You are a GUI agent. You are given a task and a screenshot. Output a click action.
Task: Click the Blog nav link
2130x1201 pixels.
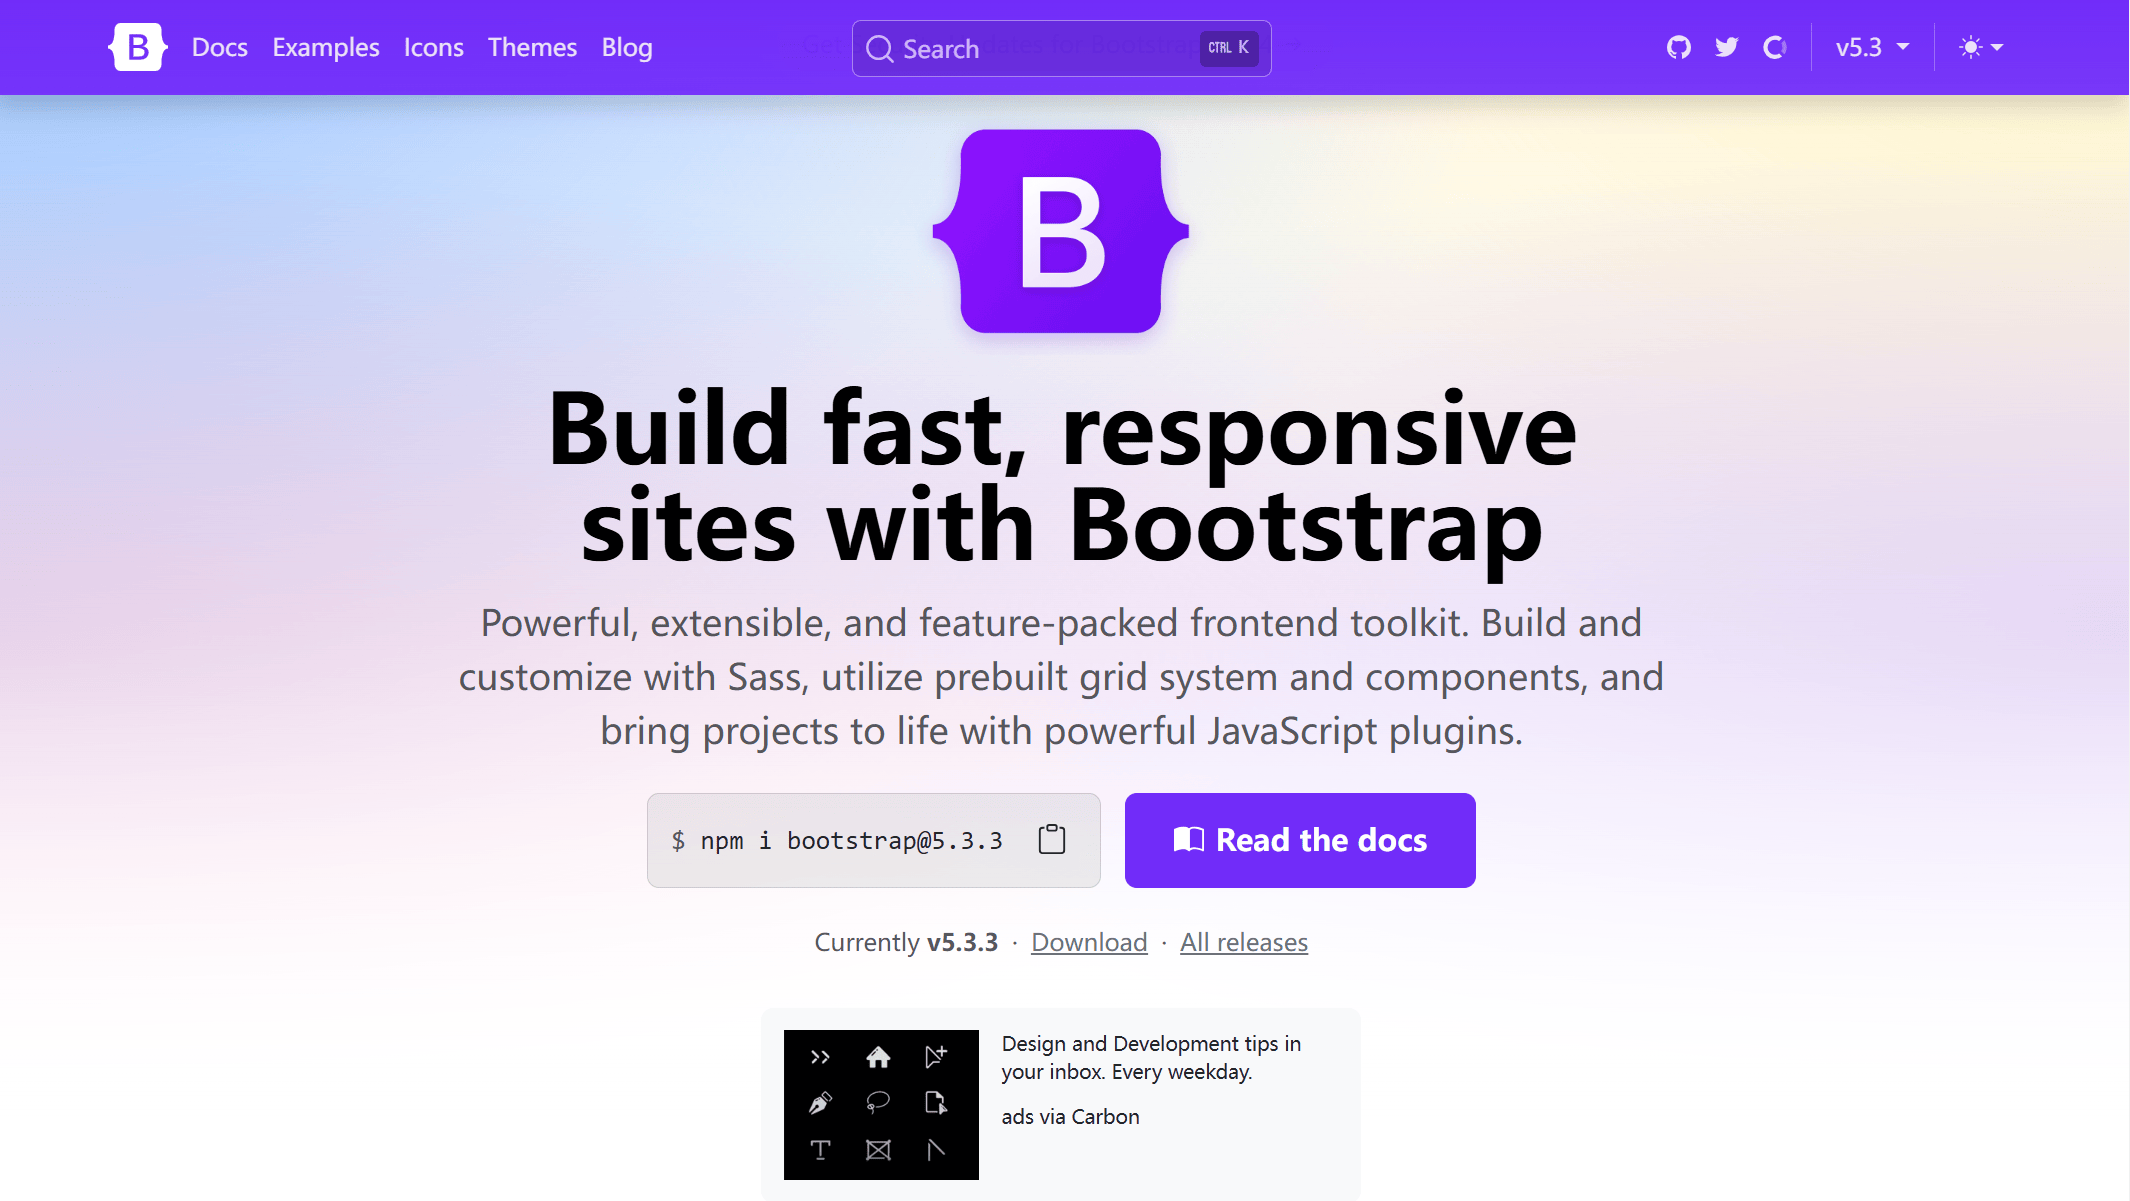click(627, 47)
